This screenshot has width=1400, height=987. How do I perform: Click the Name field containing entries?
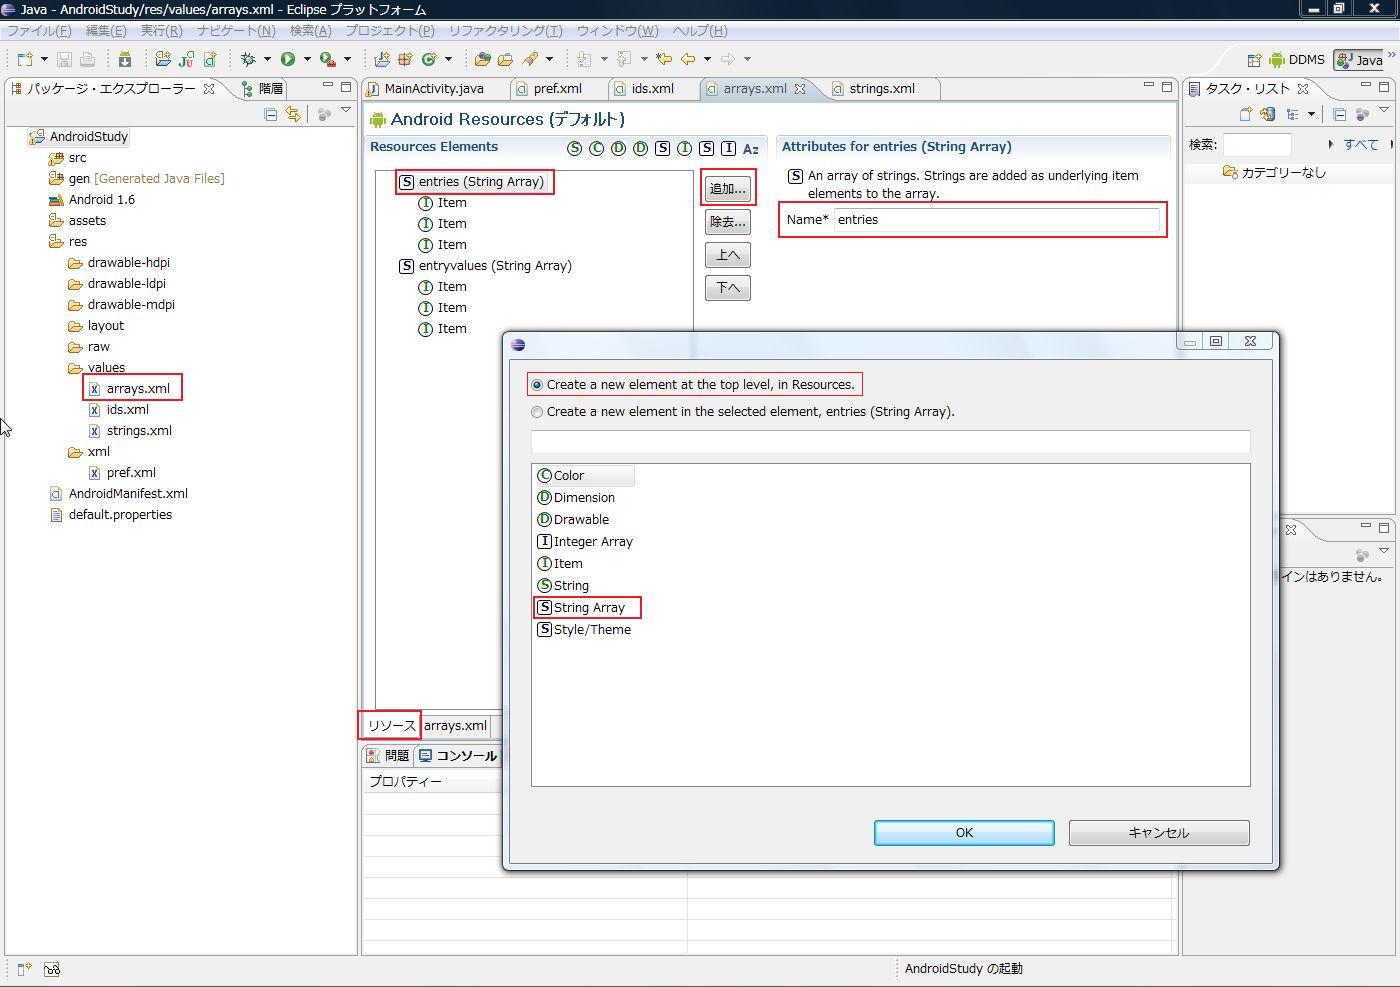pyautogui.click(x=997, y=220)
